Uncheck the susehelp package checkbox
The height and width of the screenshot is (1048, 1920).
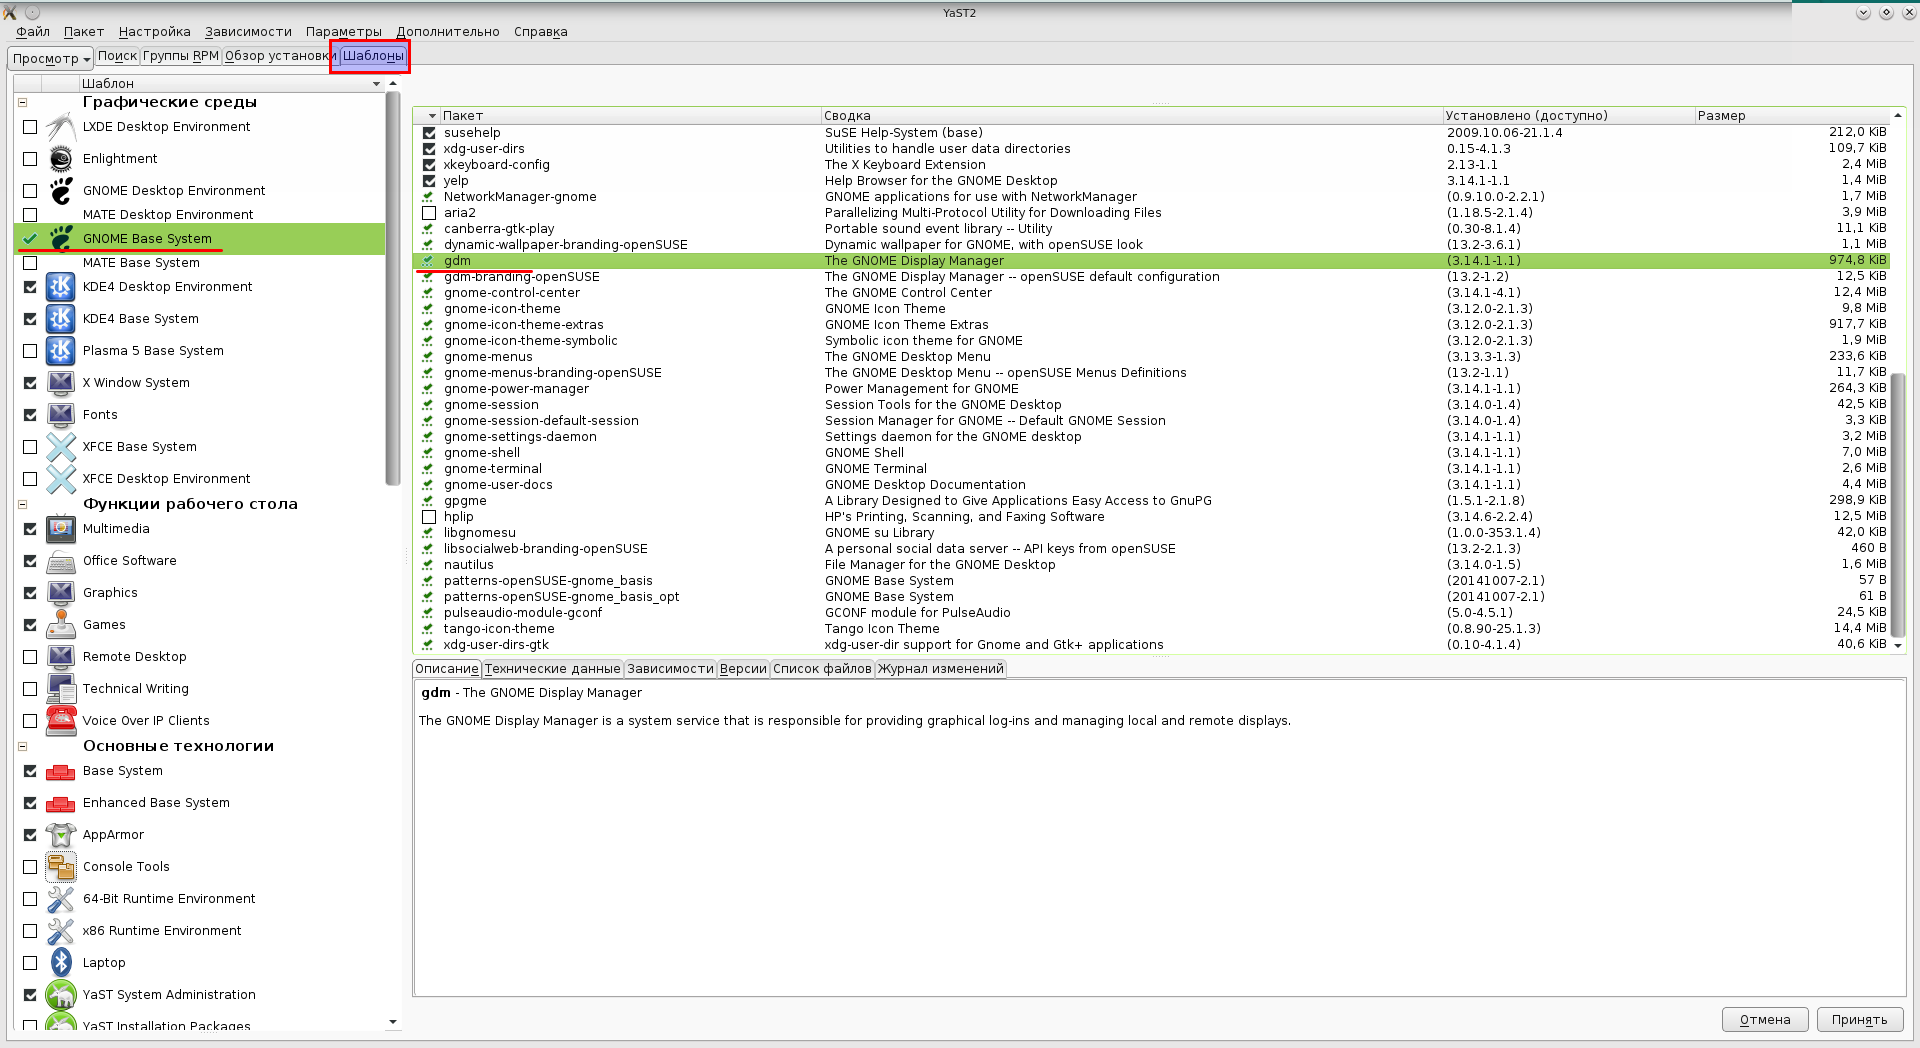429,133
